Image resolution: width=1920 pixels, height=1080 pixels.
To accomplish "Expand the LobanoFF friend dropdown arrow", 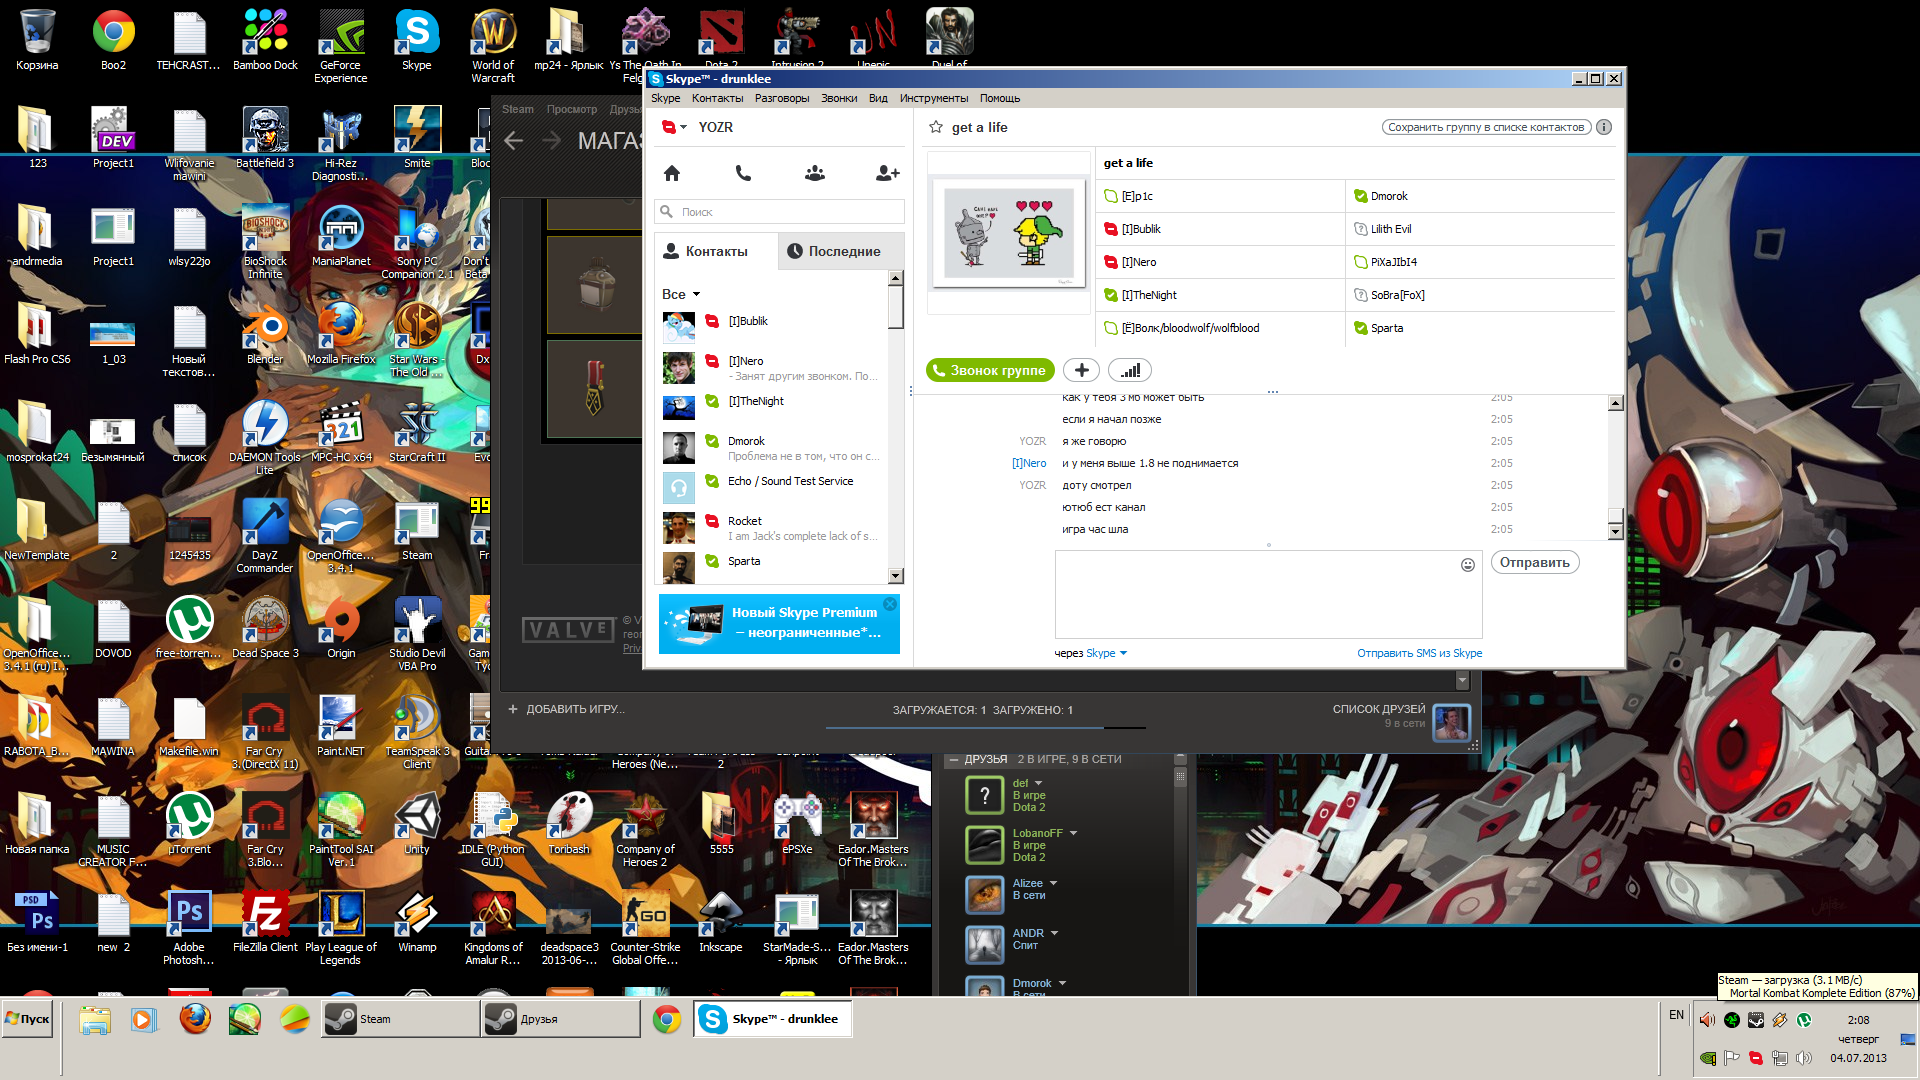I will click(x=1073, y=833).
